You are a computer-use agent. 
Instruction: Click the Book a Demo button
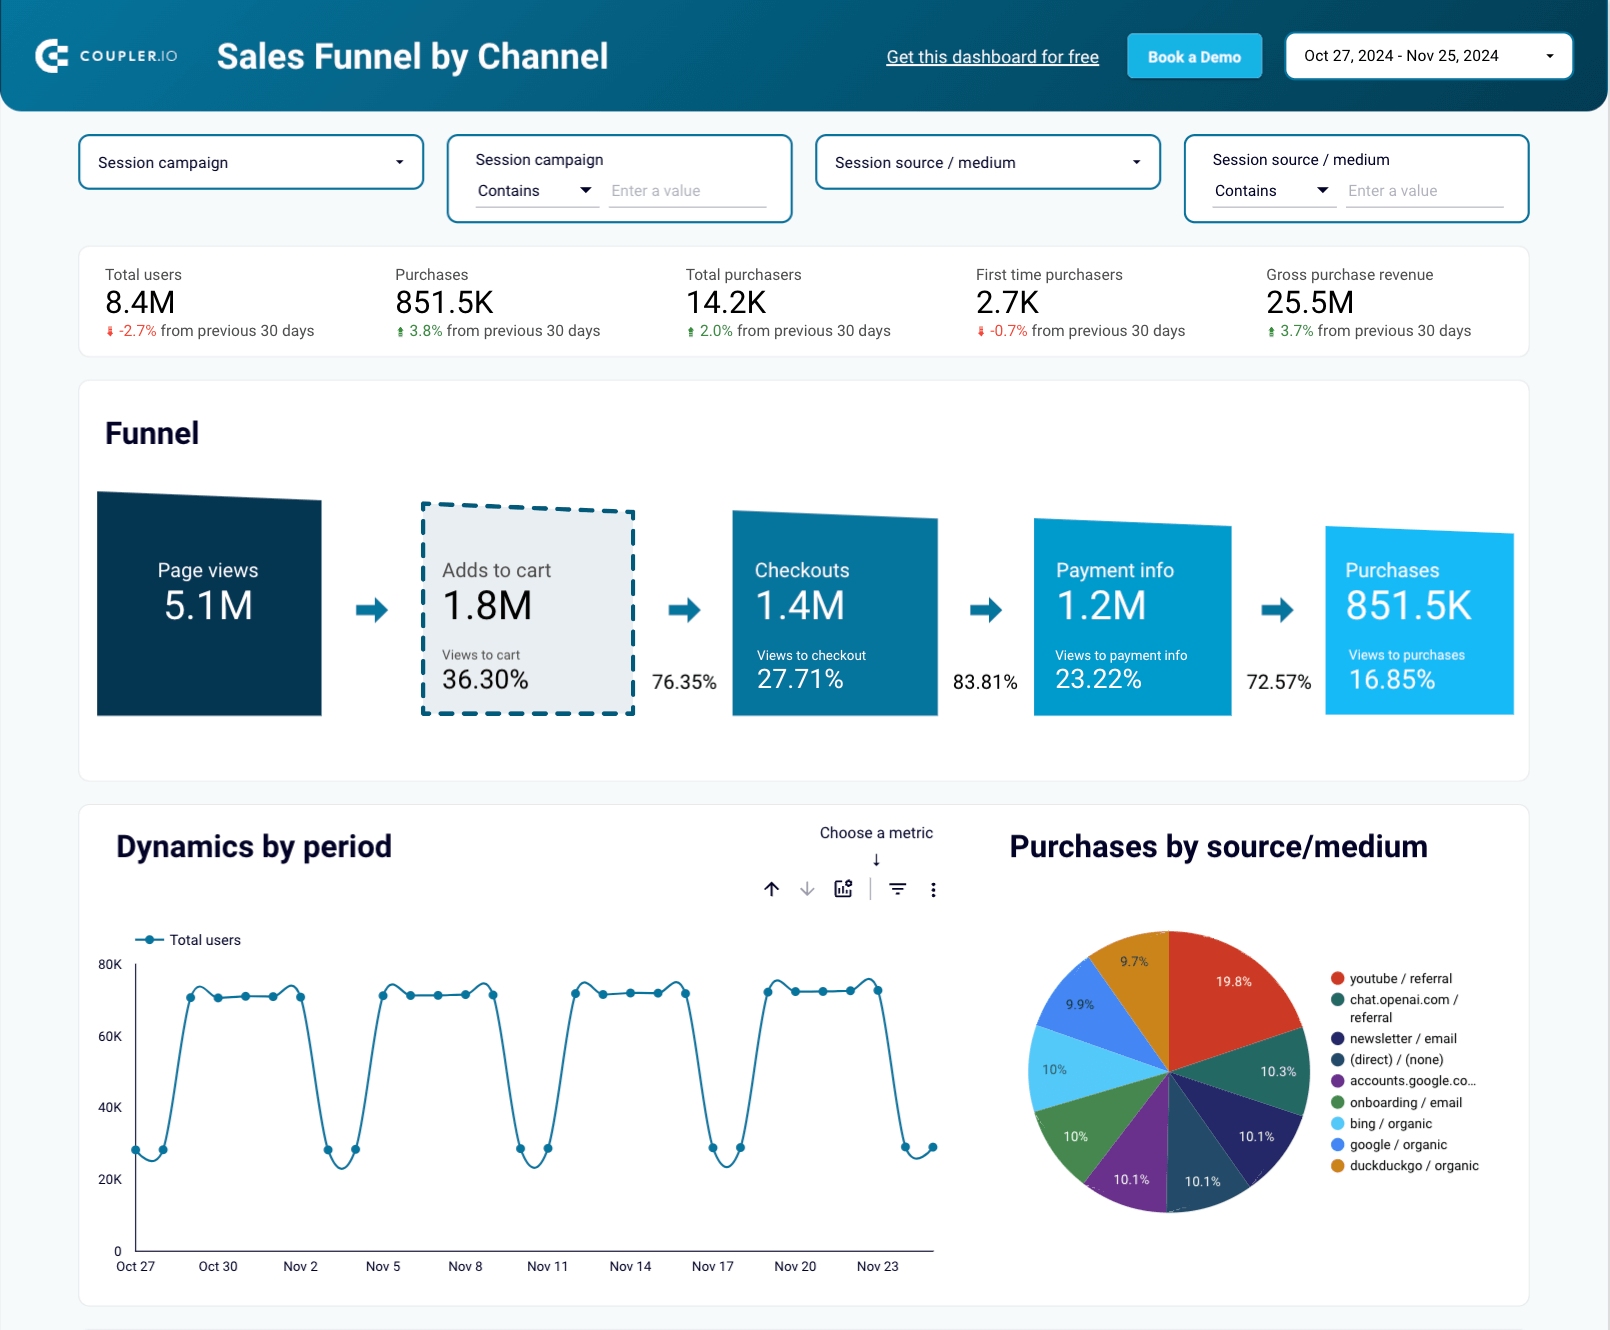(1194, 56)
